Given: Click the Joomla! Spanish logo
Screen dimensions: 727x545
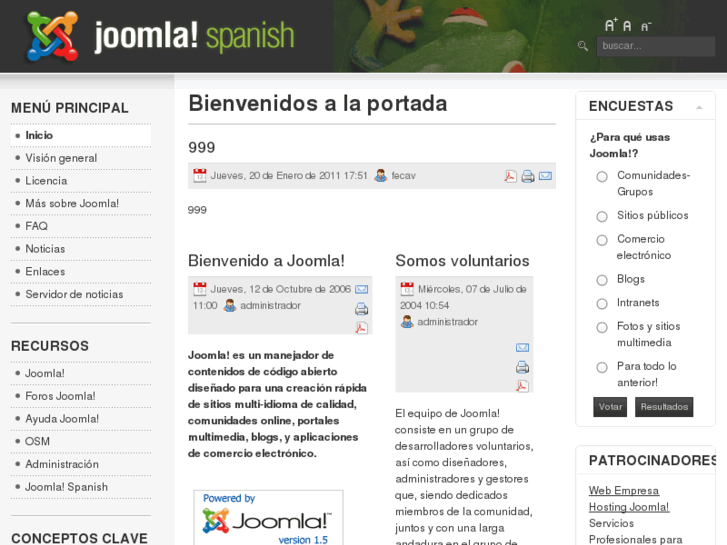Looking at the screenshot, I should coord(160,36).
